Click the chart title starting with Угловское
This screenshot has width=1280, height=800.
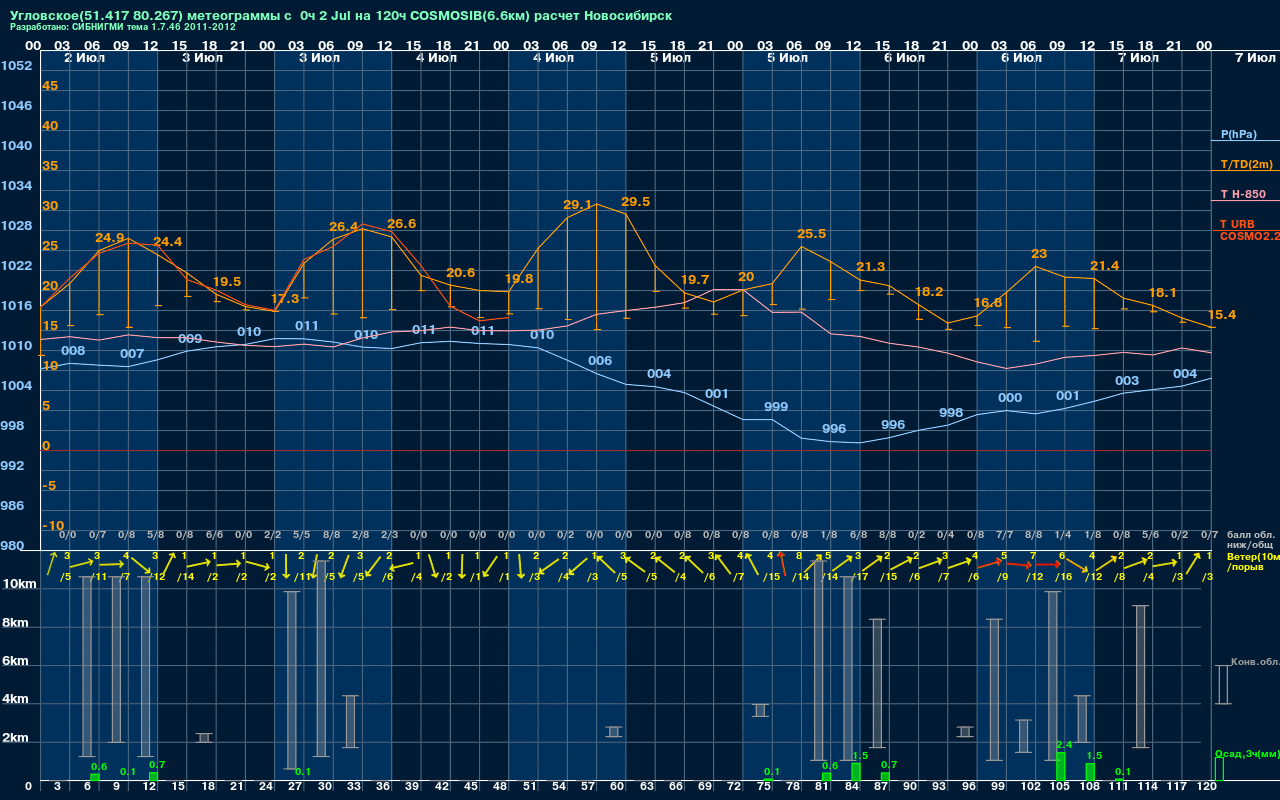[x=341, y=16]
